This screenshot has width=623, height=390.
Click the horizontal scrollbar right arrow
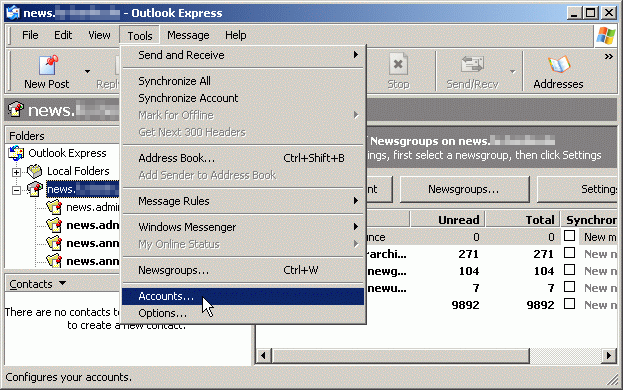(x=608, y=355)
